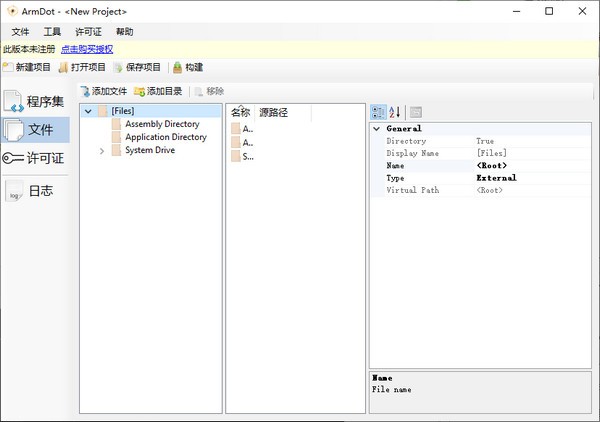Switch to the 程序集 section
The width and height of the screenshot is (600, 422).
34,101
